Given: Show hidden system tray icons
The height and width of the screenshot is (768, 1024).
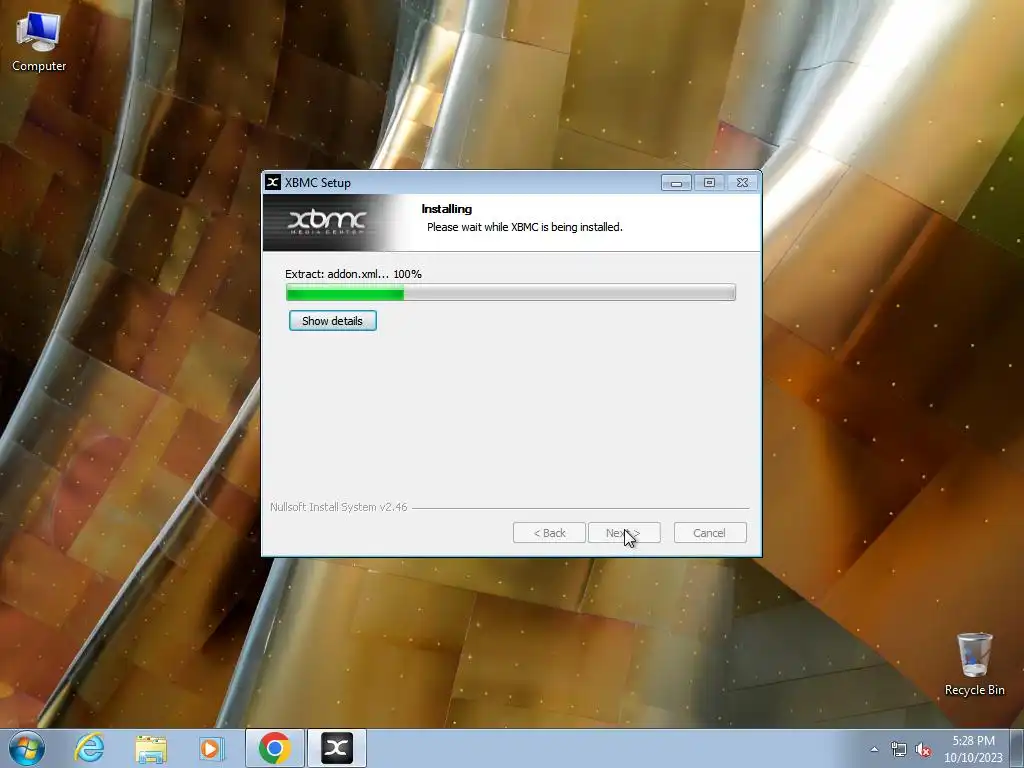Looking at the screenshot, I should (x=874, y=750).
